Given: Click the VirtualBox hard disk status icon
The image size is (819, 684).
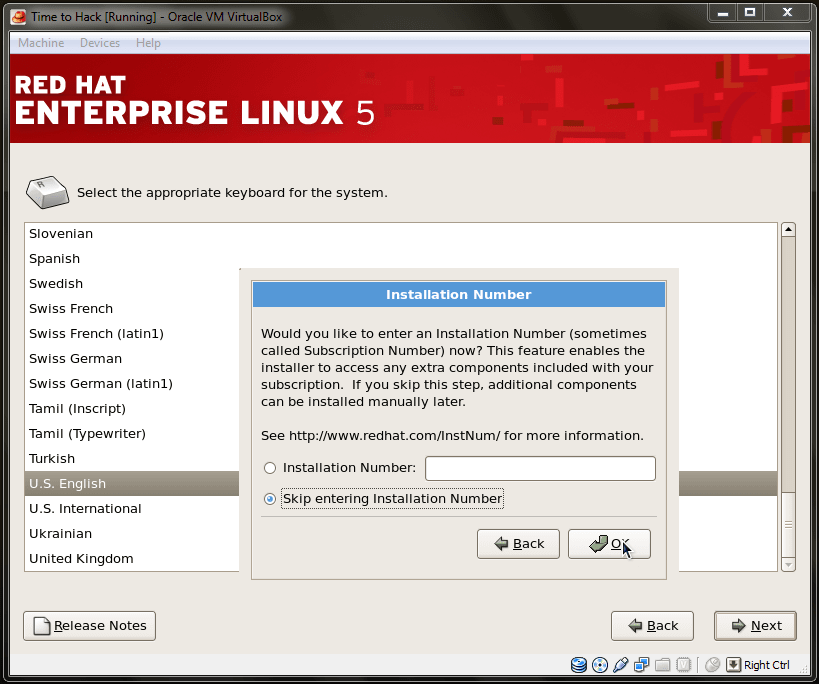Looking at the screenshot, I should (x=579, y=665).
